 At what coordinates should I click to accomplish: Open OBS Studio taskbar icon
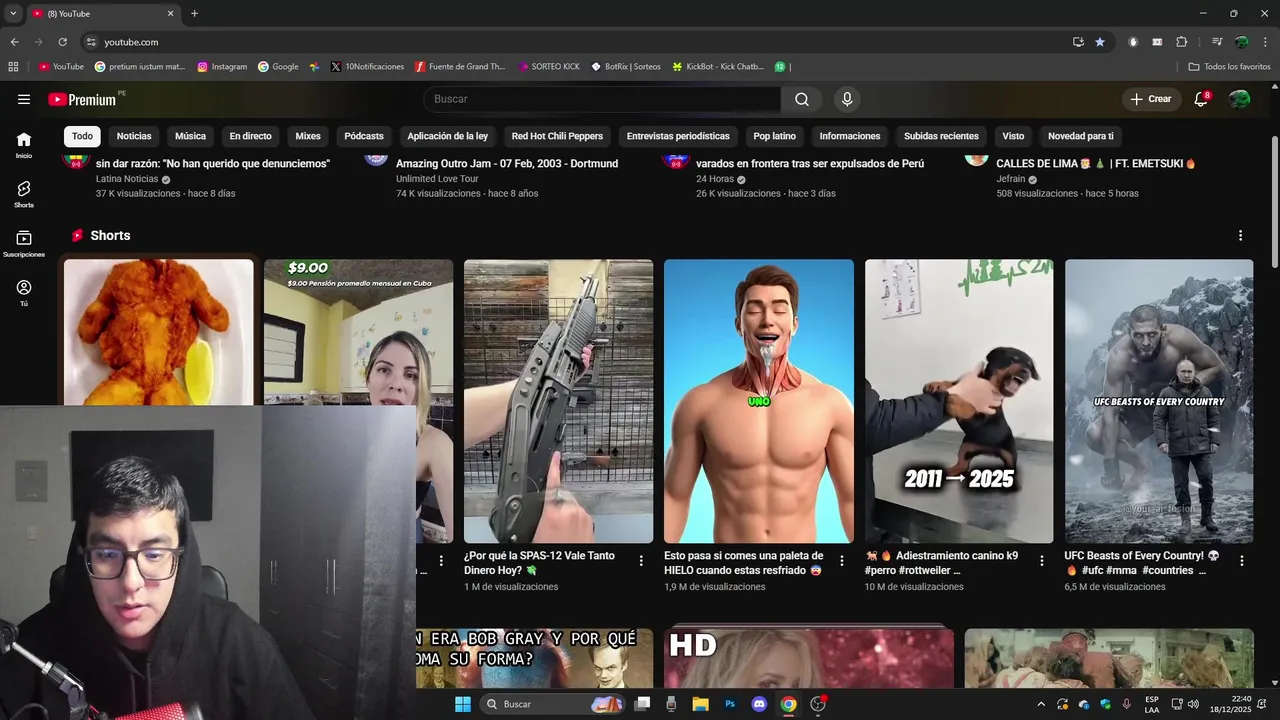coord(818,704)
